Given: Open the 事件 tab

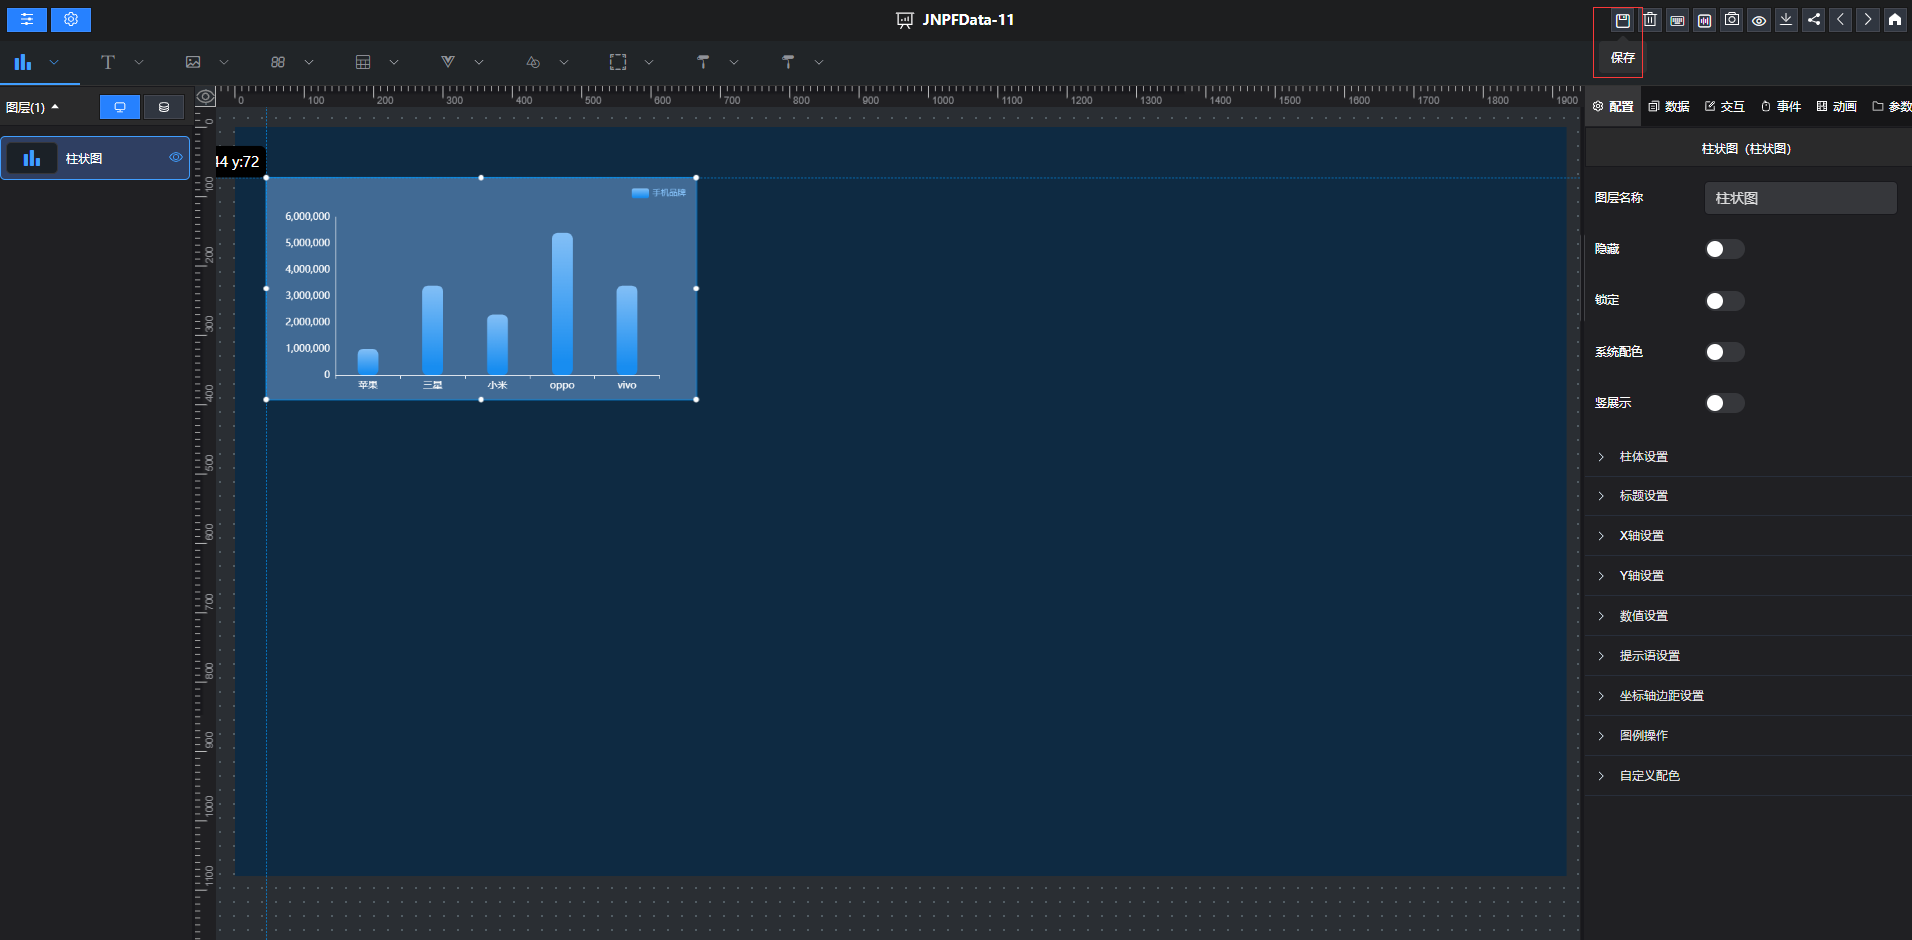Looking at the screenshot, I should [x=1781, y=107].
